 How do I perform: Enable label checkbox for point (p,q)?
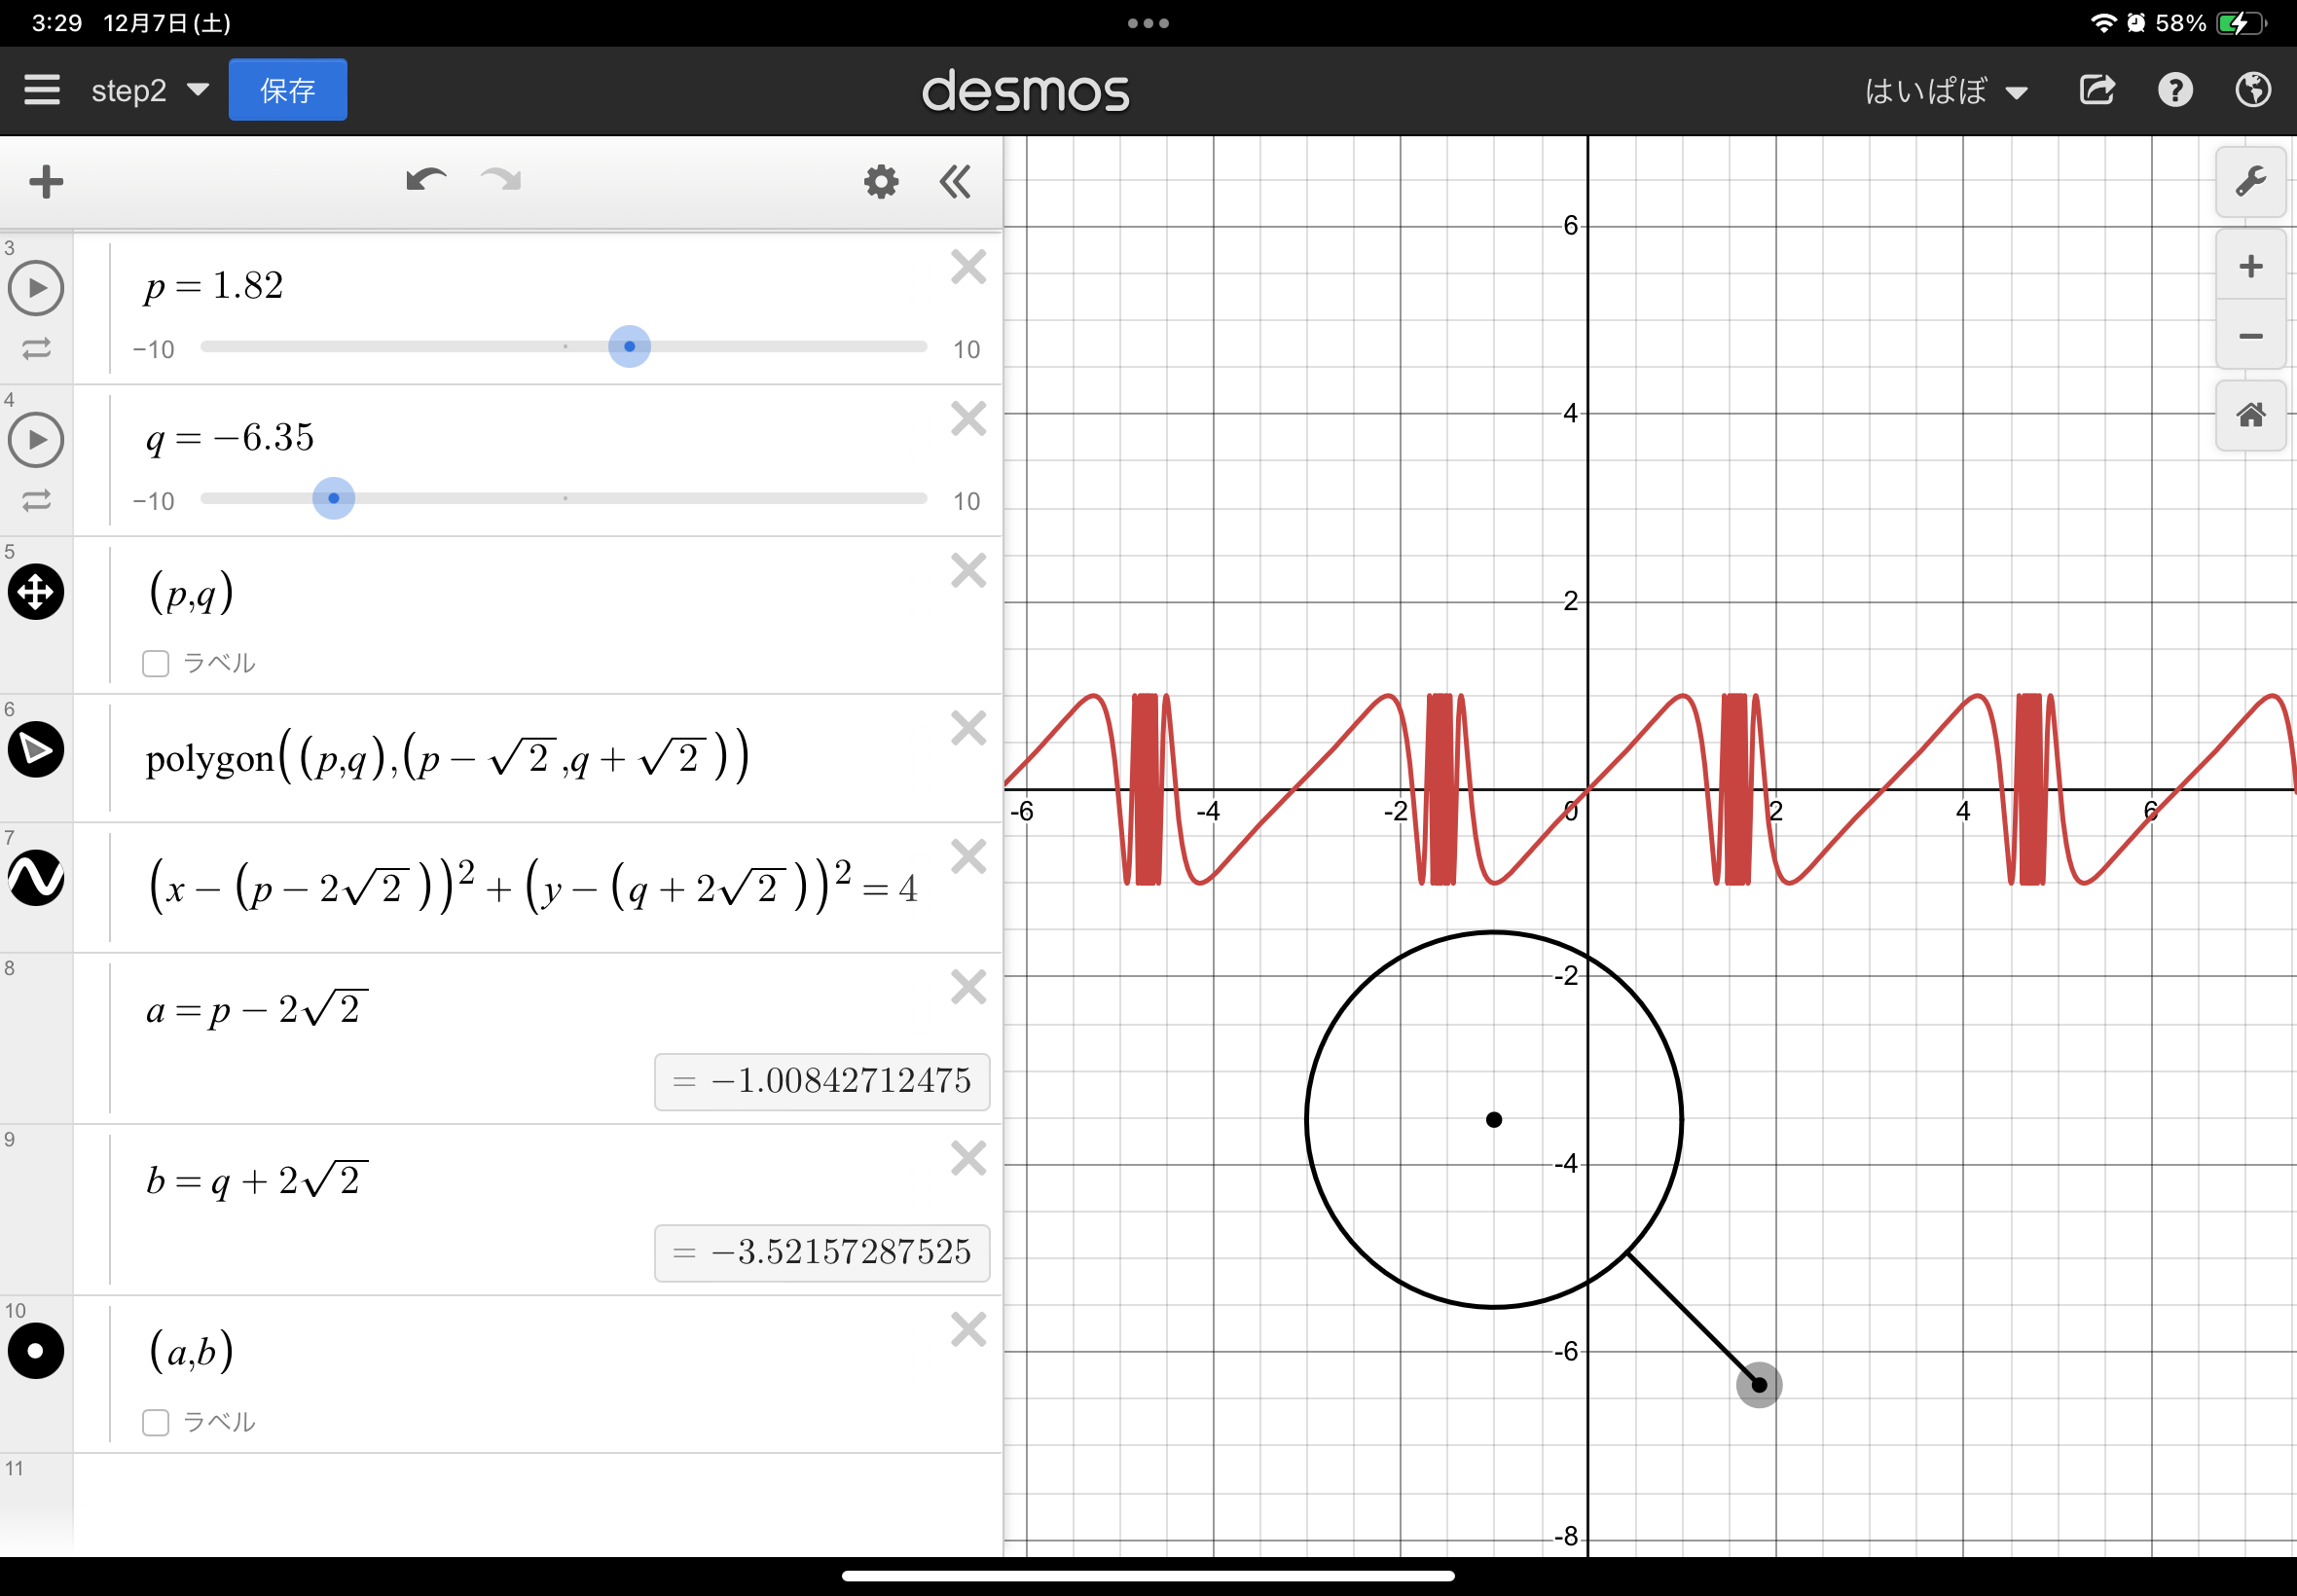pyautogui.click(x=156, y=663)
